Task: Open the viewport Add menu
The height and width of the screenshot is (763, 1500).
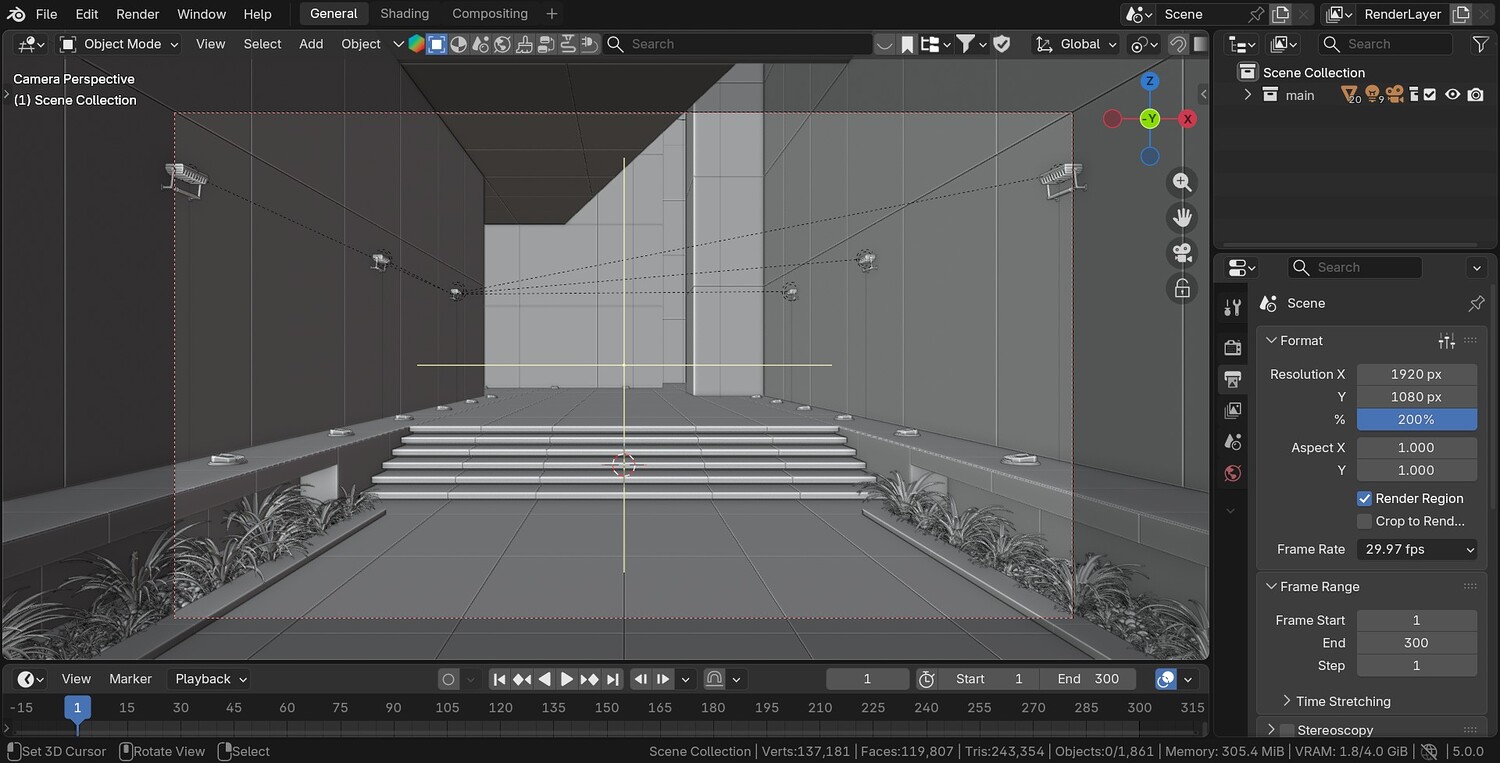Action: point(311,44)
